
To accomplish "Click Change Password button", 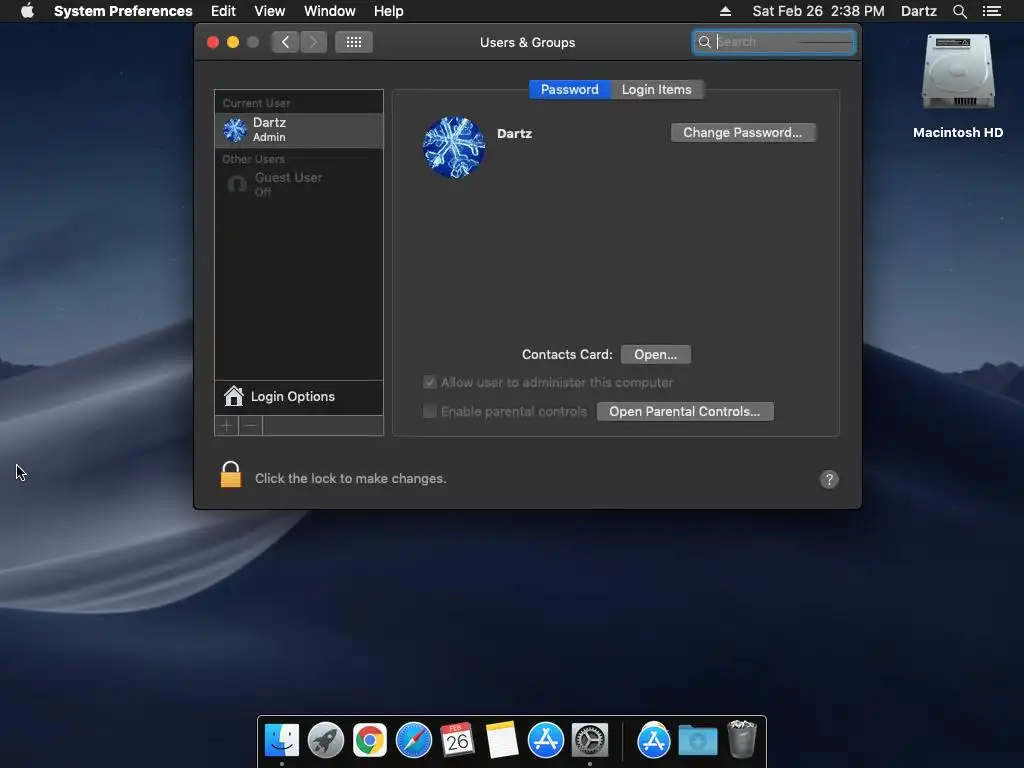I will point(743,133).
